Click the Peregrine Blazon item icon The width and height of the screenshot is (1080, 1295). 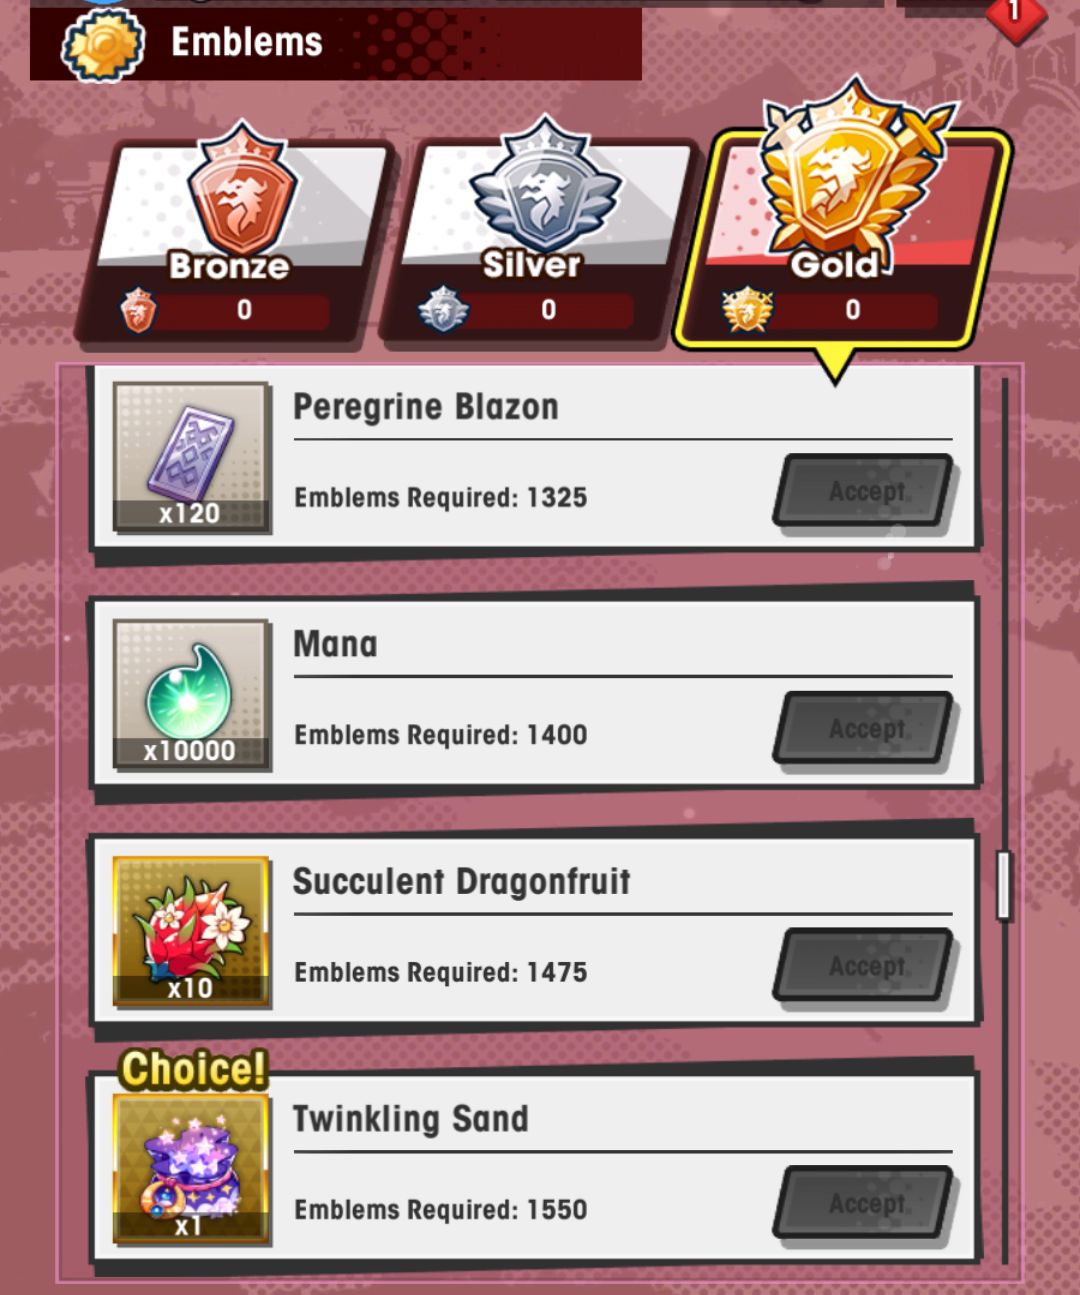[x=191, y=456]
